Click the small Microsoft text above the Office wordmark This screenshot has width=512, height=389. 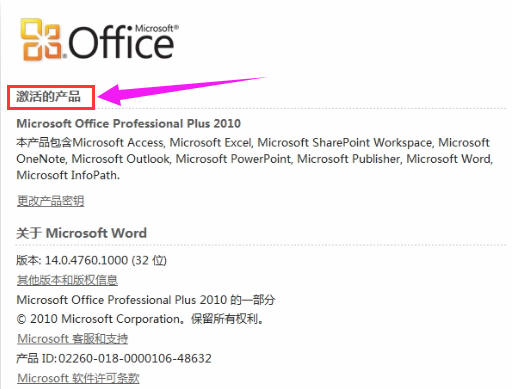tap(157, 28)
